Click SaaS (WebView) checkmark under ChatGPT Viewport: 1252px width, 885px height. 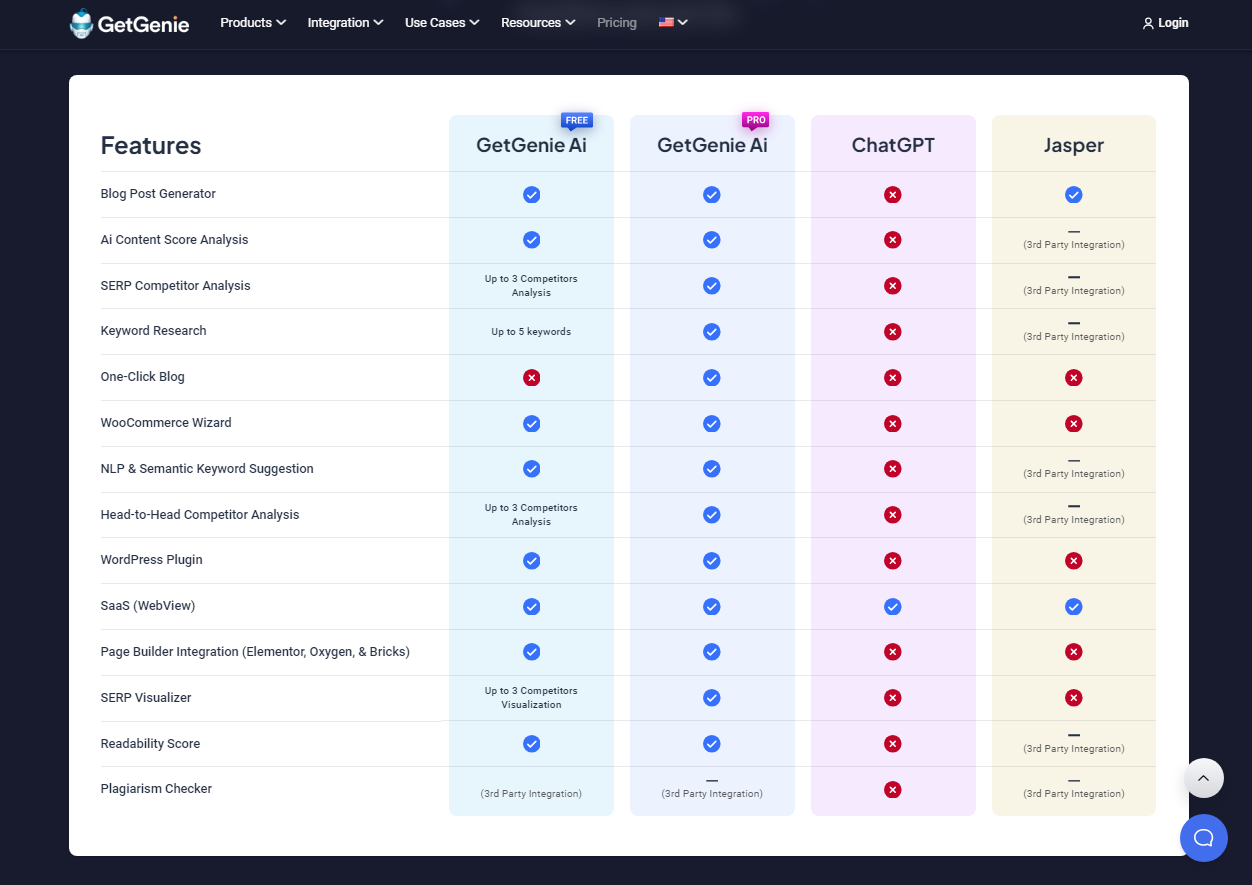pyautogui.click(x=893, y=607)
